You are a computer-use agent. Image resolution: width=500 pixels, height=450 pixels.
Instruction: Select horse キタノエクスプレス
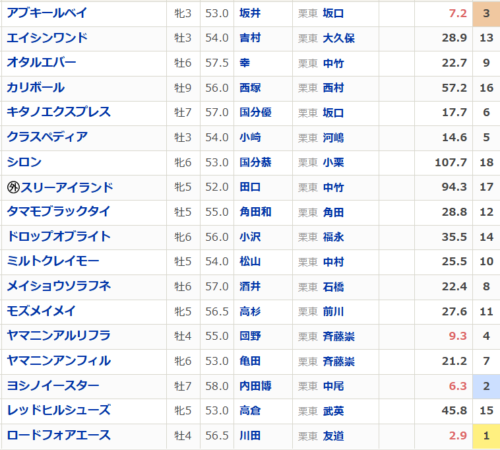59,112
